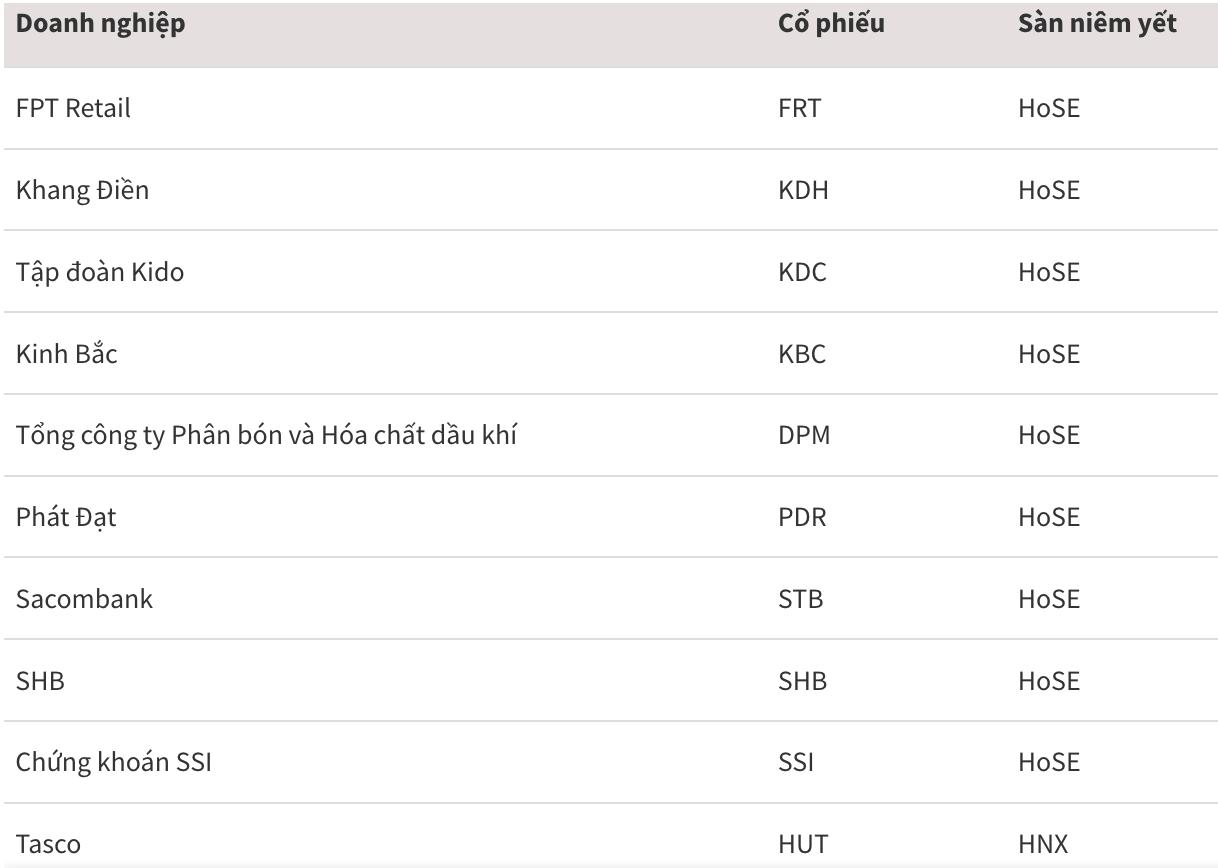1218x868 pixels.
Task: Select the Khang Điền company name
Action: click(82, 190)
